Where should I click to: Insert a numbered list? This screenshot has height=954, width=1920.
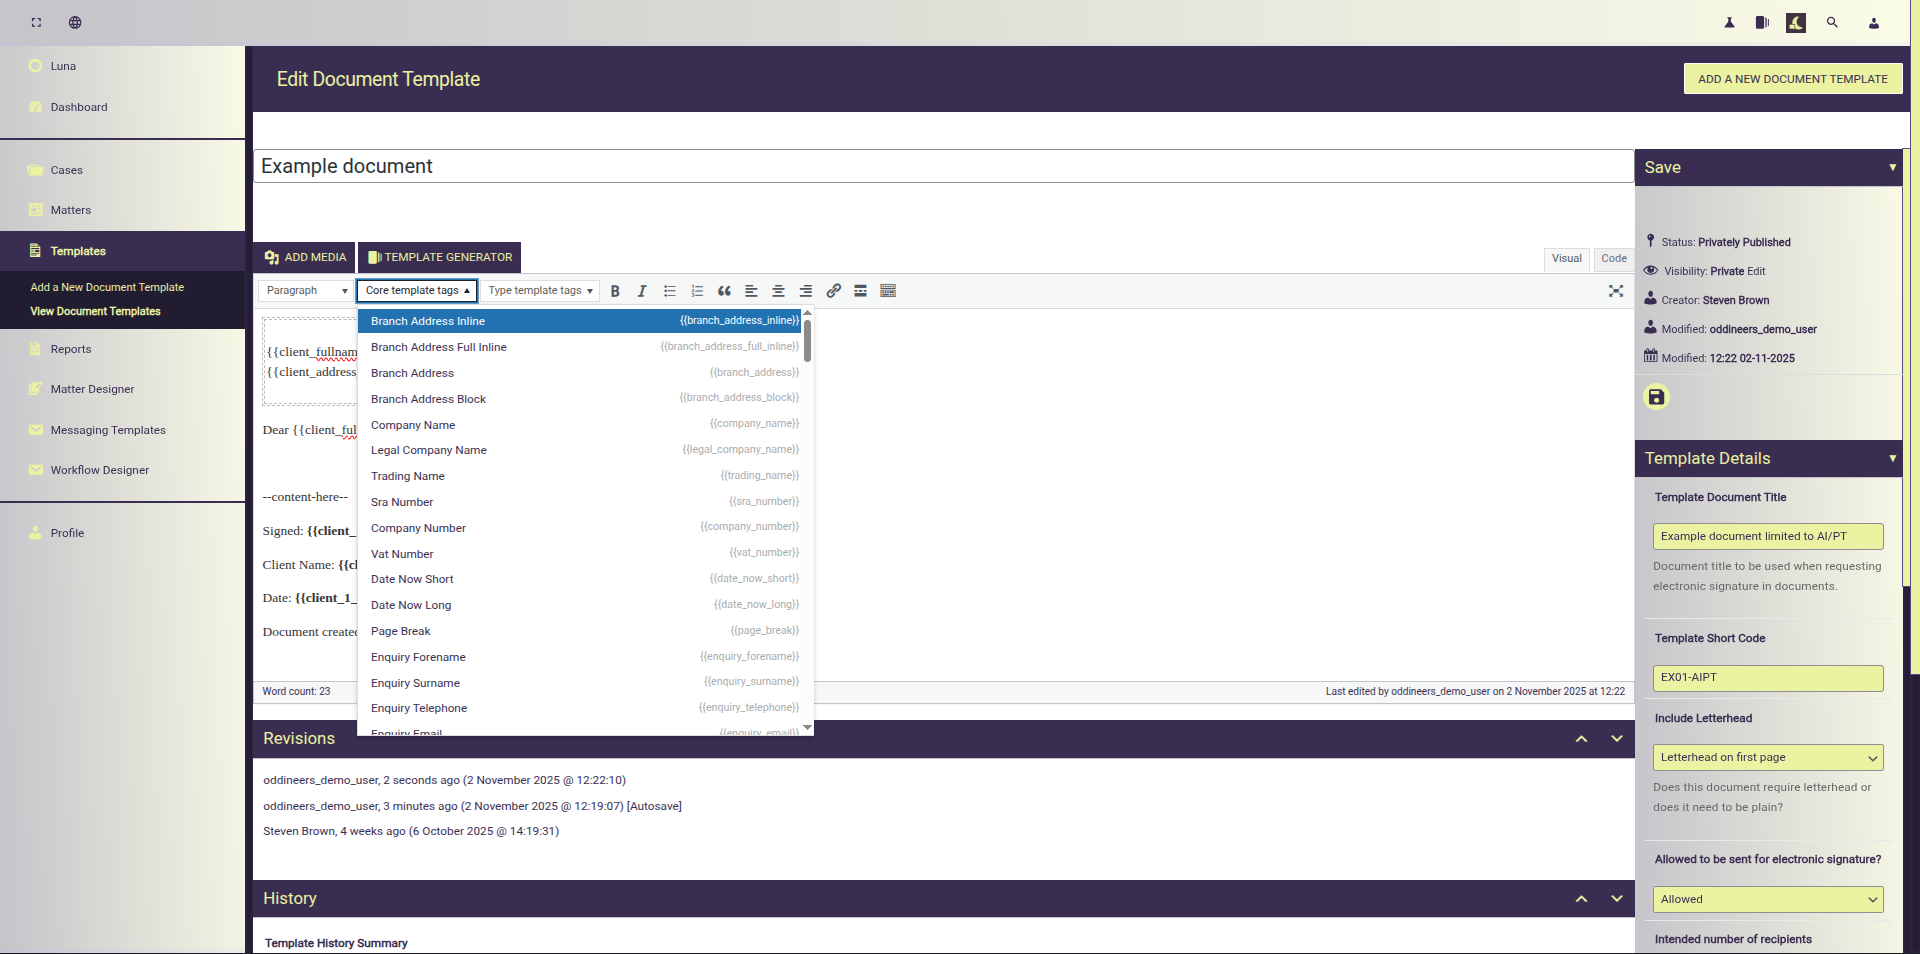tap(697, 291)
